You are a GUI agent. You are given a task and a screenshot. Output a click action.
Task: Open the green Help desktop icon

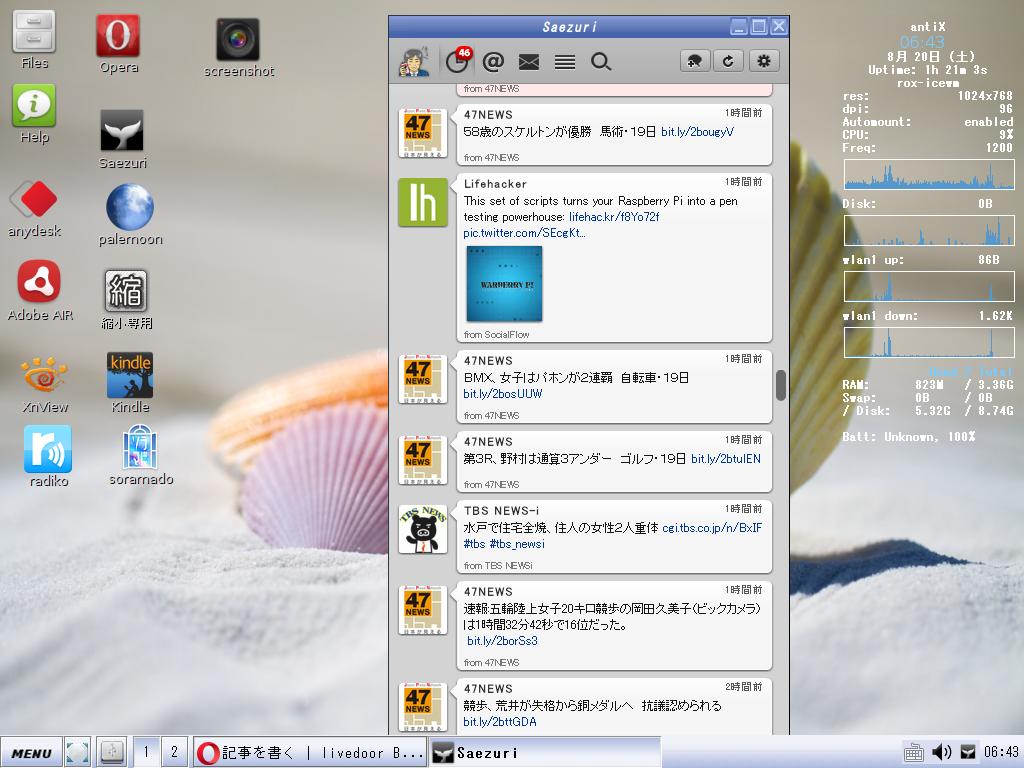[x=34, y=105]
